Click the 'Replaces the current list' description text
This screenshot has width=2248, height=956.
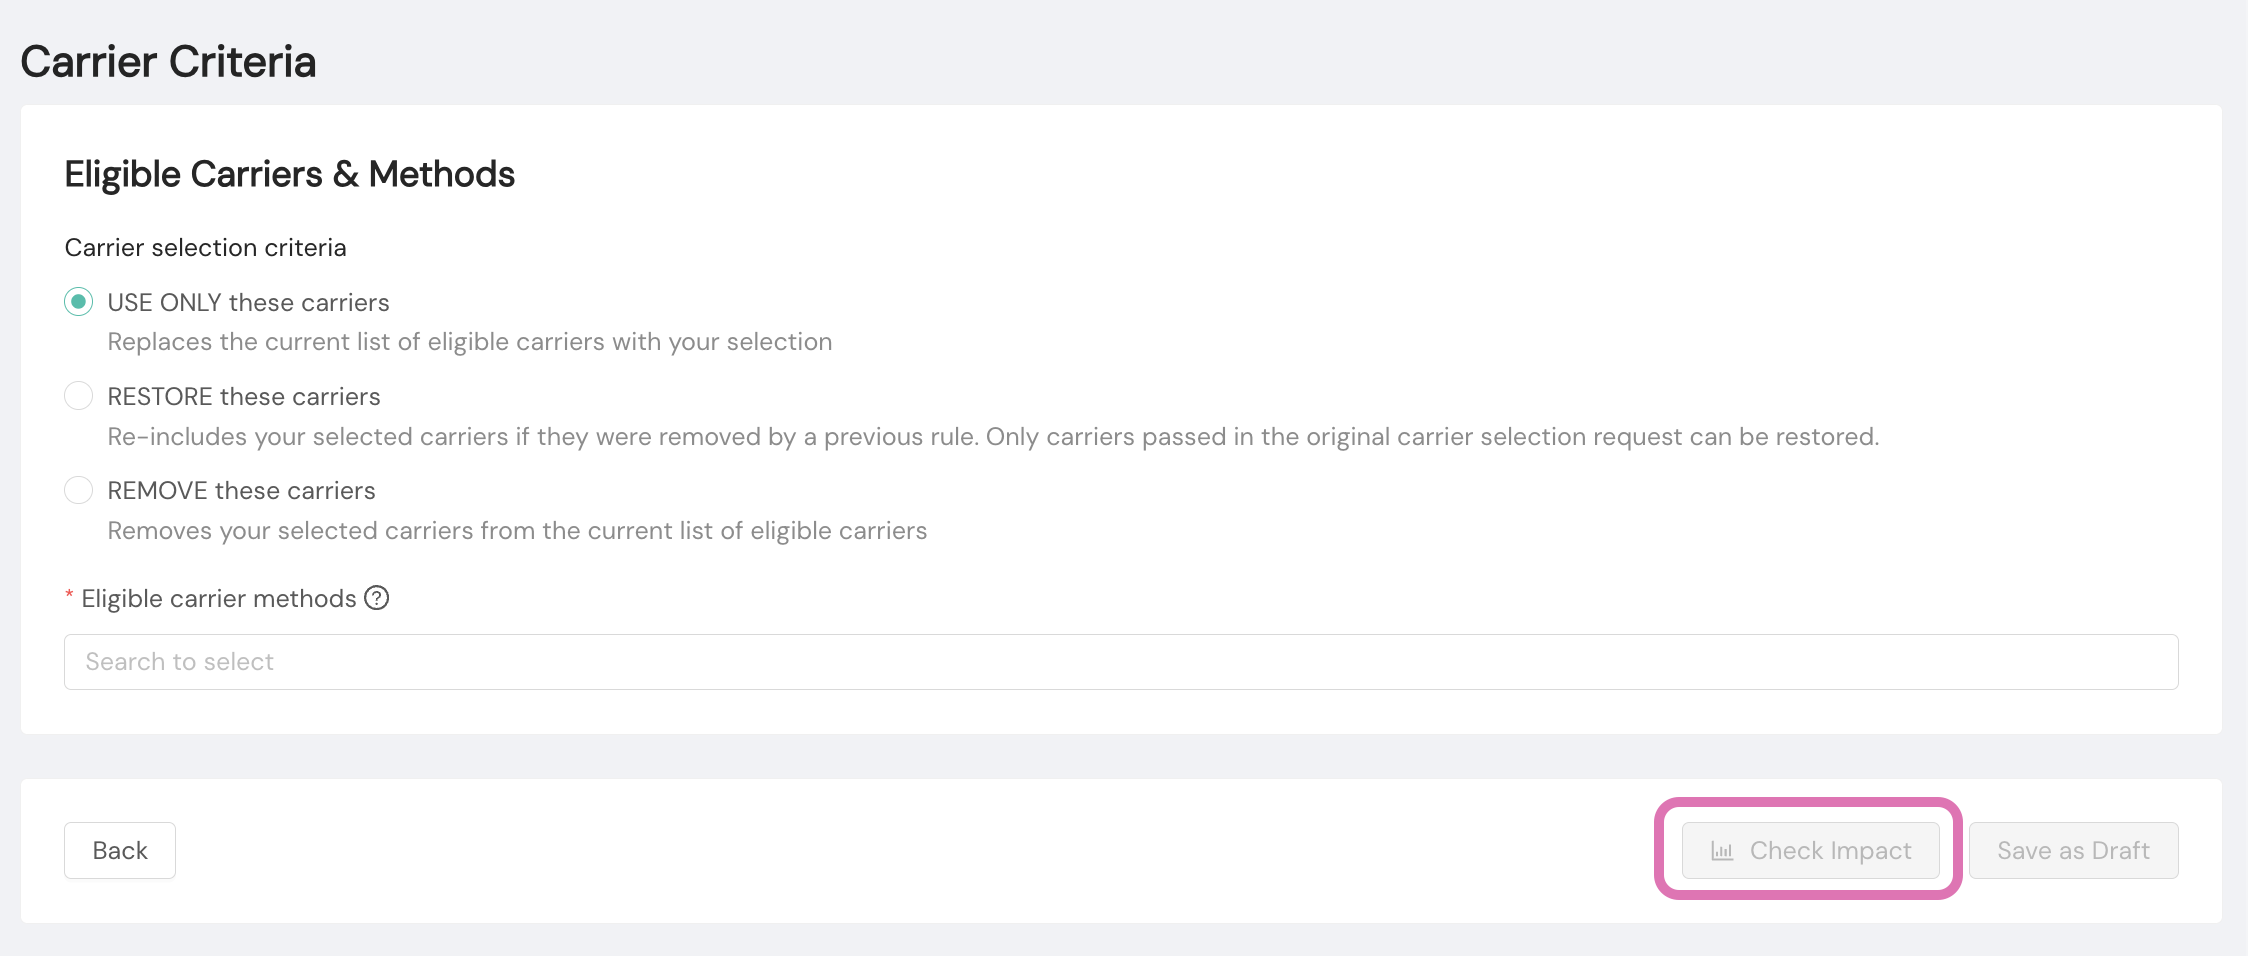[470, 342]
